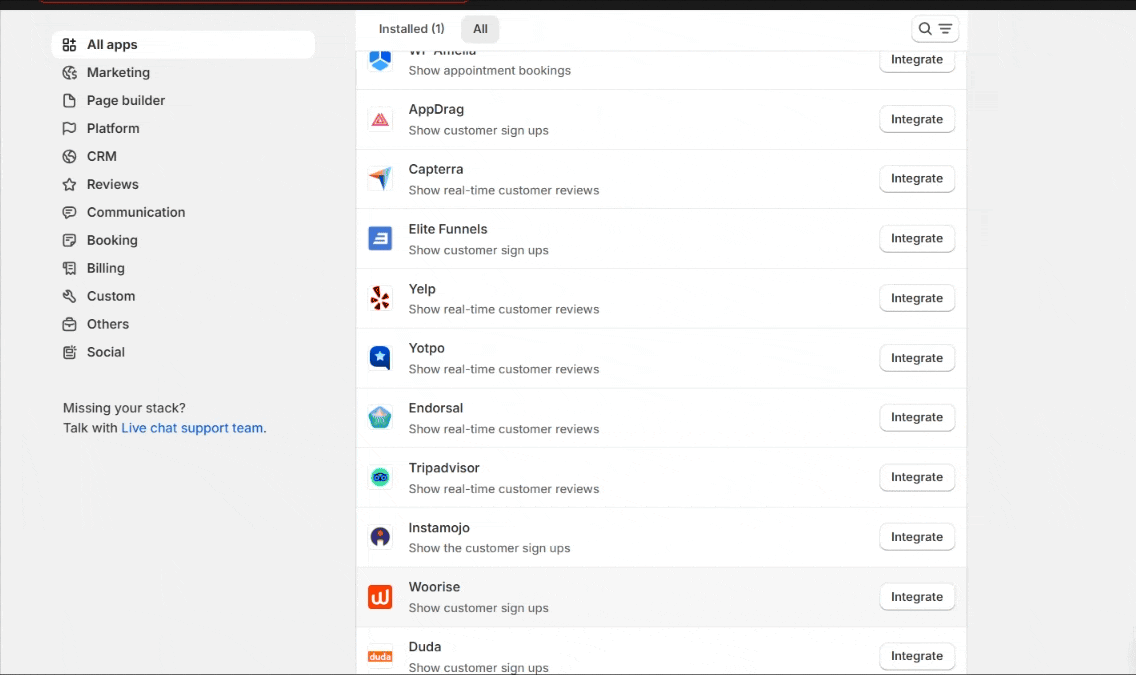Integrate the appointment bookings app
Image resolution: width=1136 pixels, height=675 pixels.
click(917, 59)
